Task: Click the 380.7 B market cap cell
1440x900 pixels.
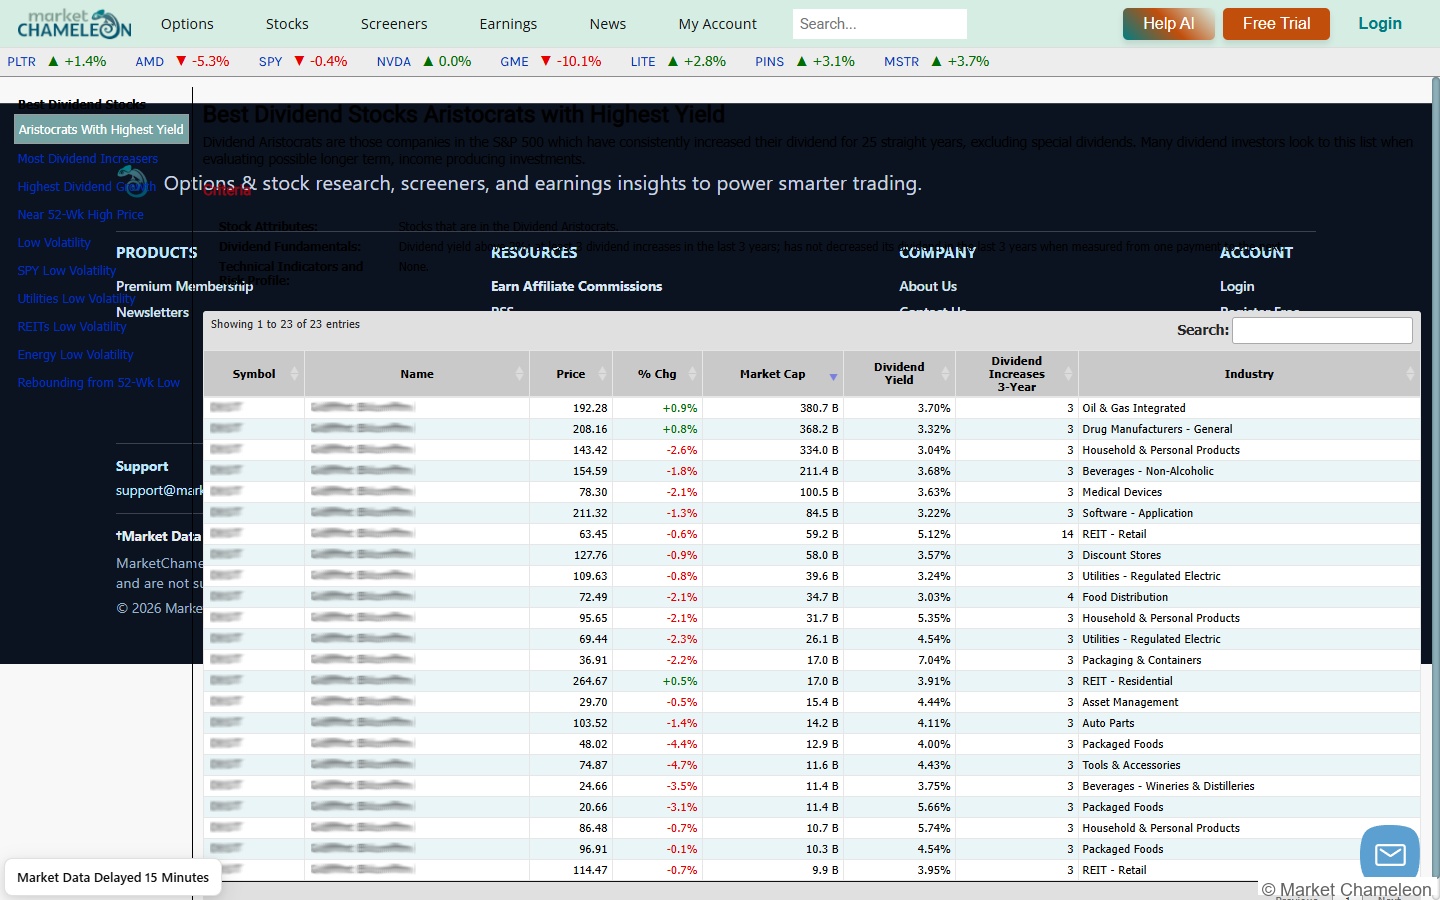Action: pos(773,408)
